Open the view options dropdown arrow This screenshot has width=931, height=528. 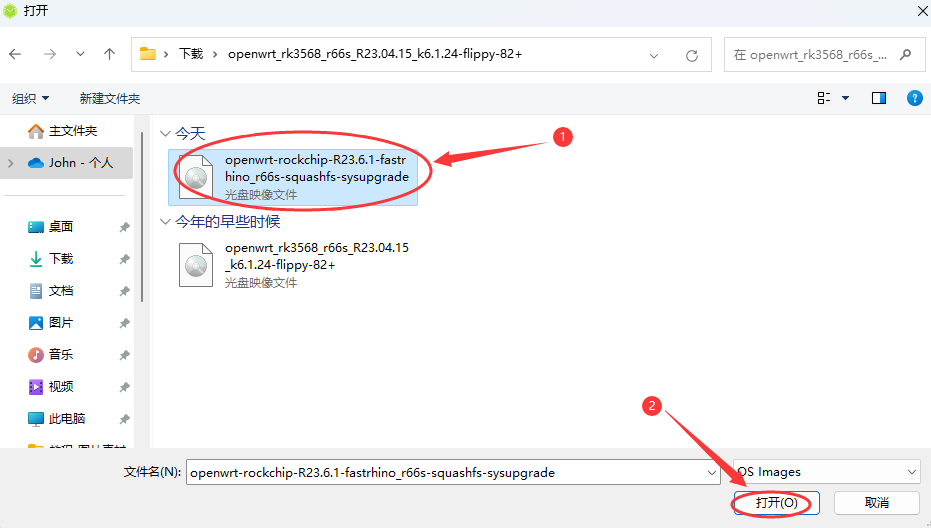click(x=846, y=98)
